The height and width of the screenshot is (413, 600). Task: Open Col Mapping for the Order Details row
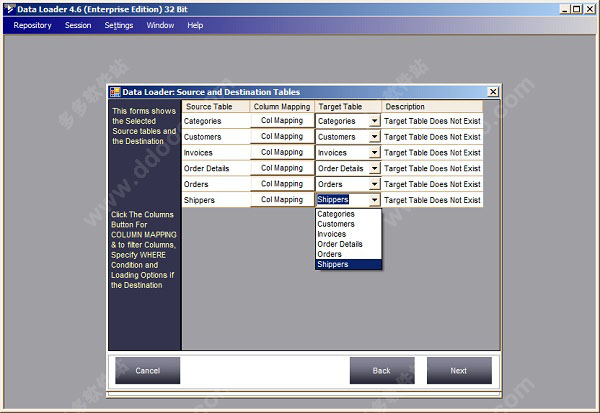(282, 168)
